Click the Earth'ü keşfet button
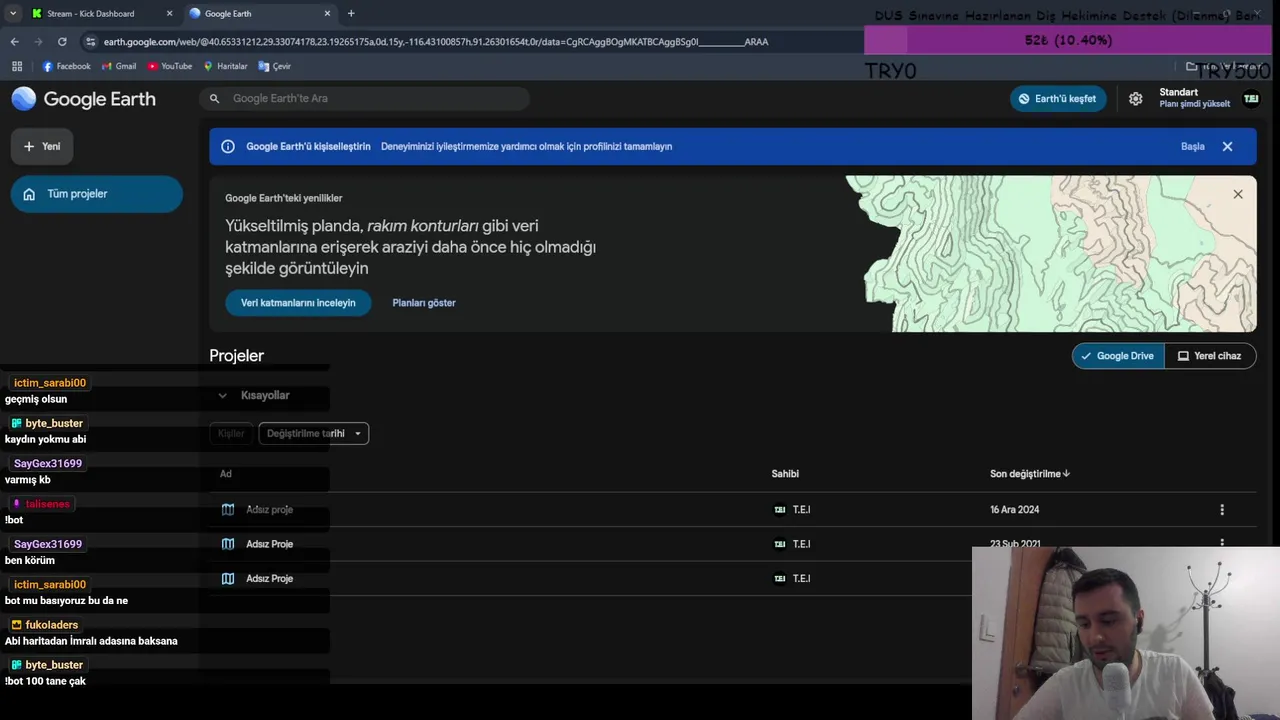 pos(1058,99)
